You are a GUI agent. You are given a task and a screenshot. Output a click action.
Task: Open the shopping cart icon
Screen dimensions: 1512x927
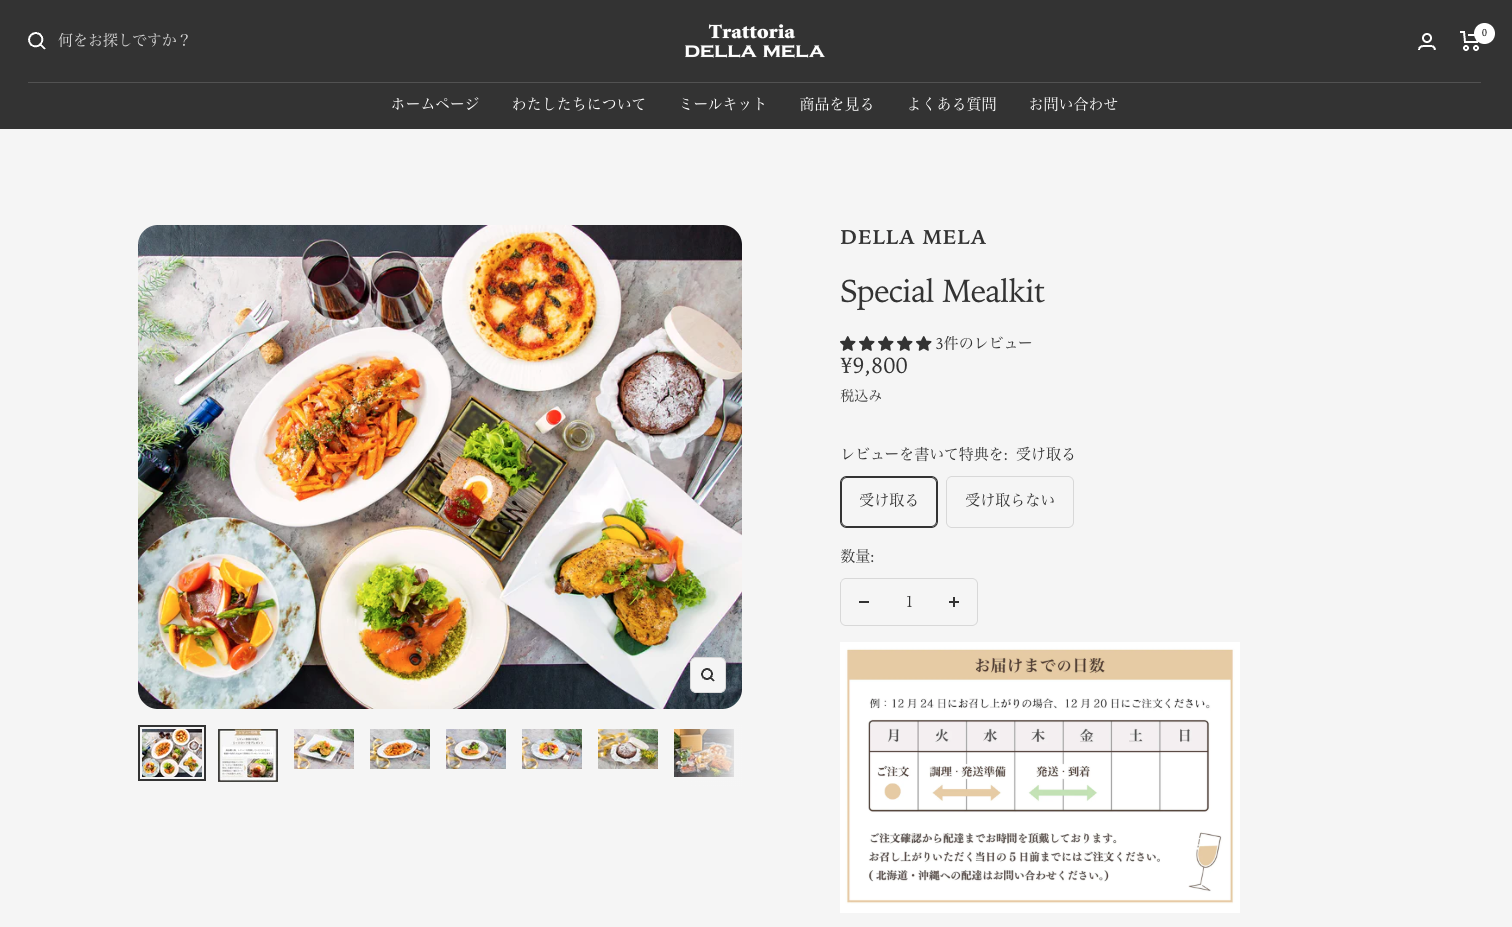coord(1471,41)
